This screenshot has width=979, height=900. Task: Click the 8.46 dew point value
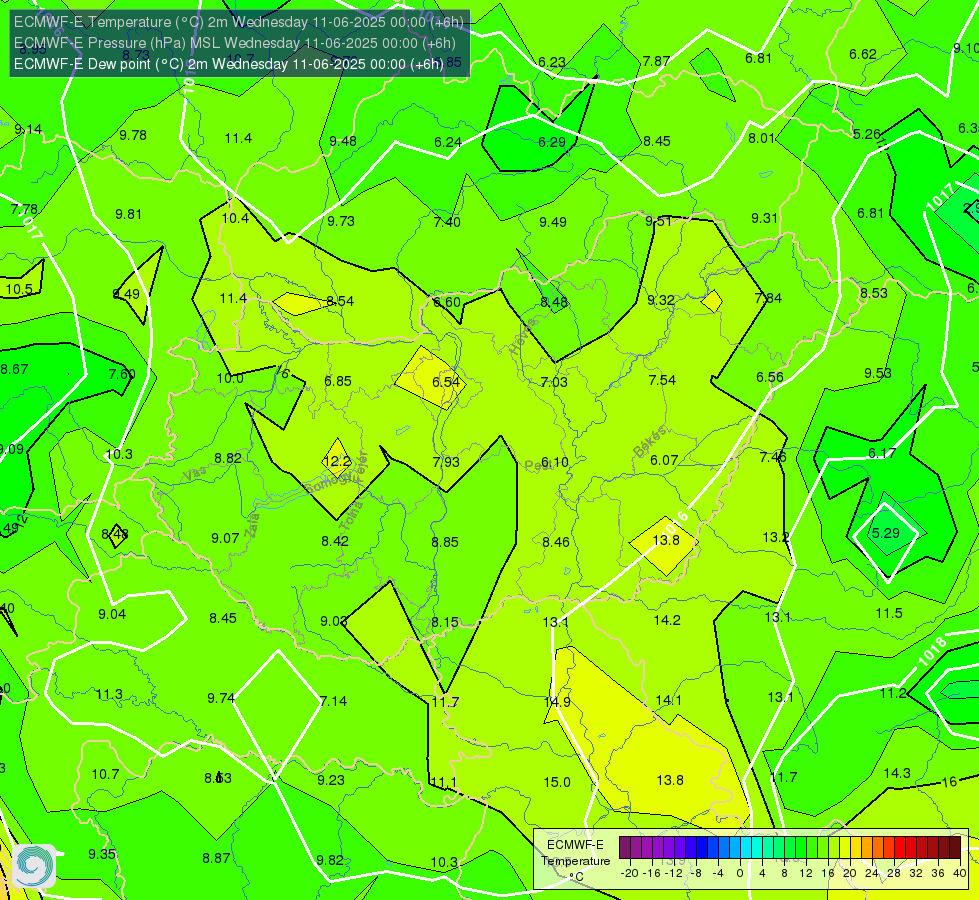pyautogui.click(x=556, y=542)
